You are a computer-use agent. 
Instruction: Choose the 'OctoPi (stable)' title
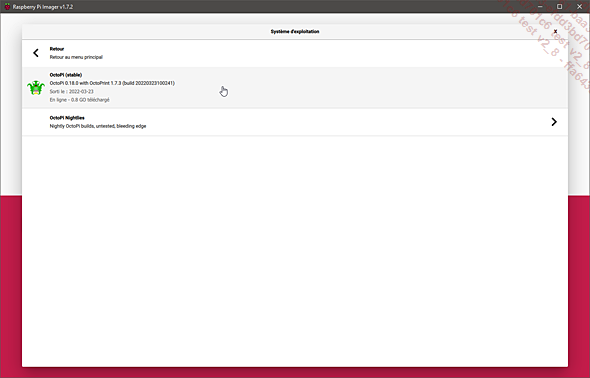pos(66,75)
